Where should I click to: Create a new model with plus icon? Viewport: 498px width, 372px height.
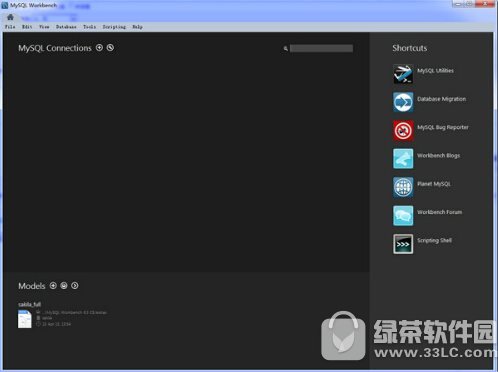(x=53, y=285)
